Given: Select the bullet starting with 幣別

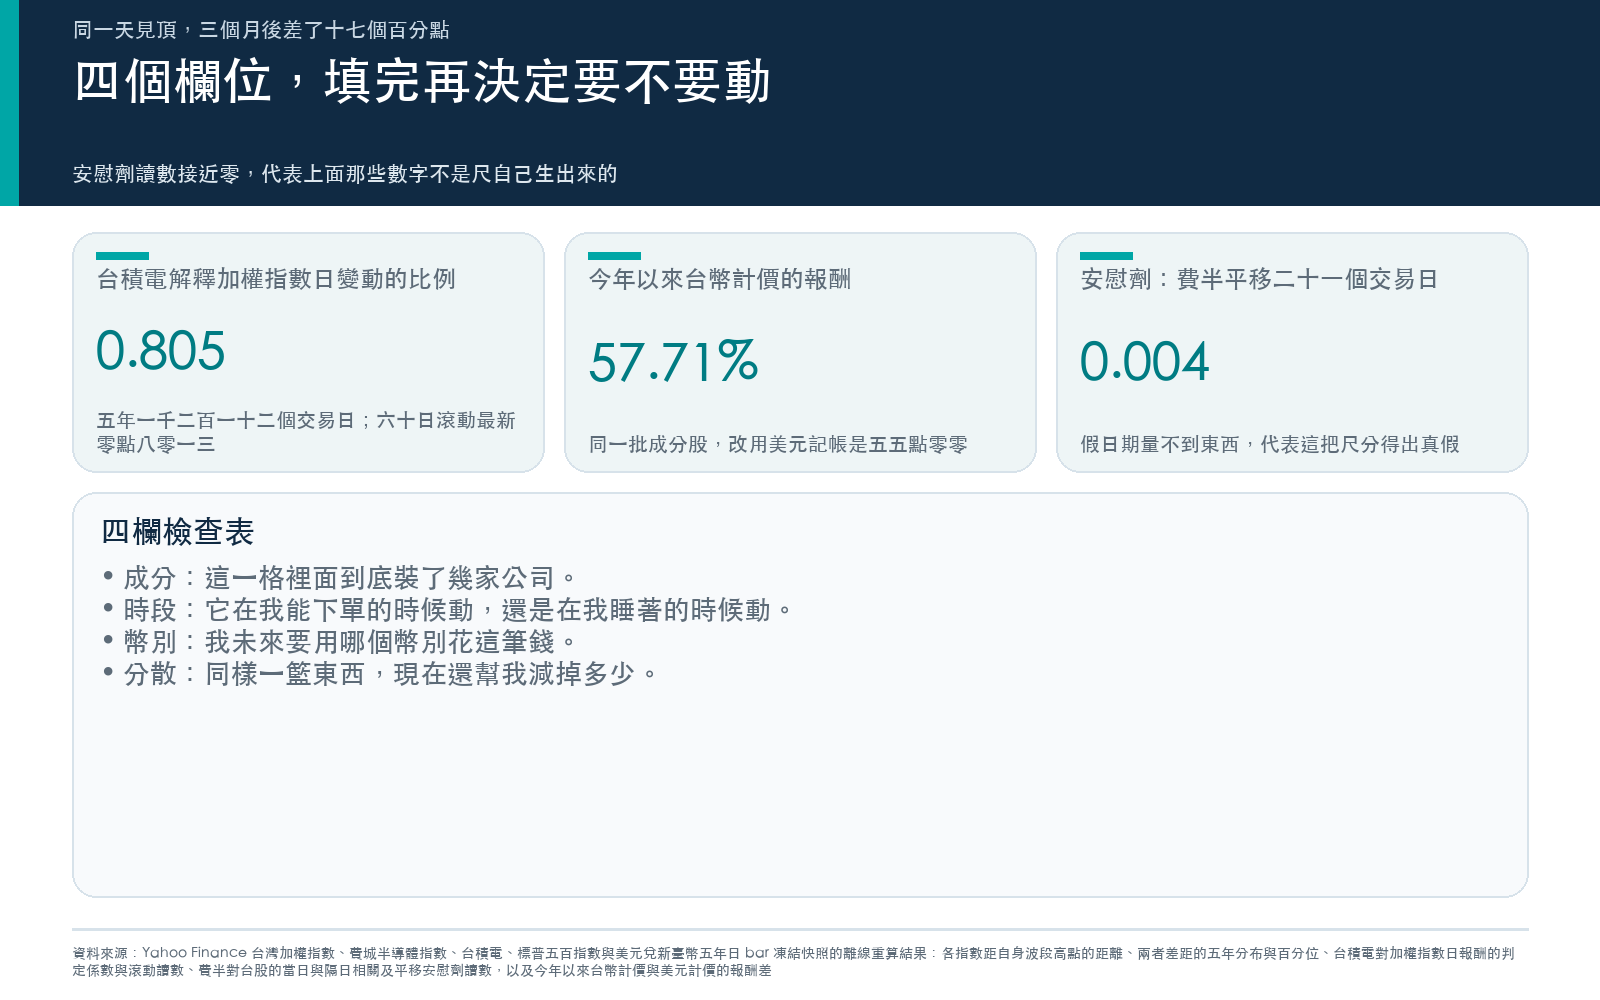Looking at the screenshot, I should click(340, 642).
